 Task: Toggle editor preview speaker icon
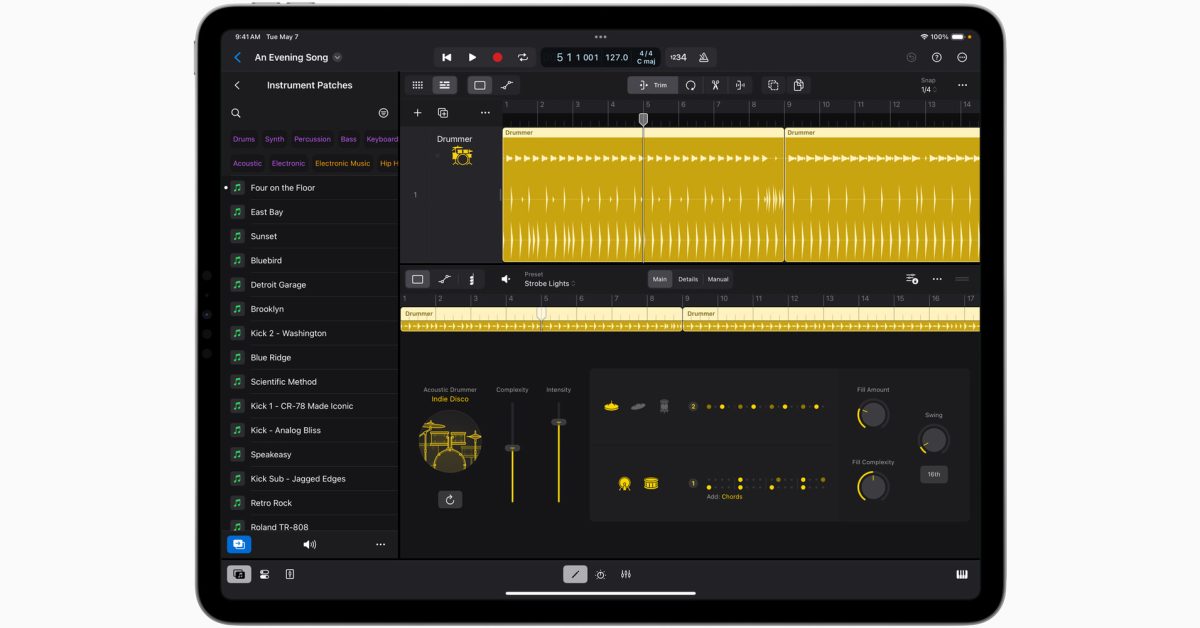505,279
